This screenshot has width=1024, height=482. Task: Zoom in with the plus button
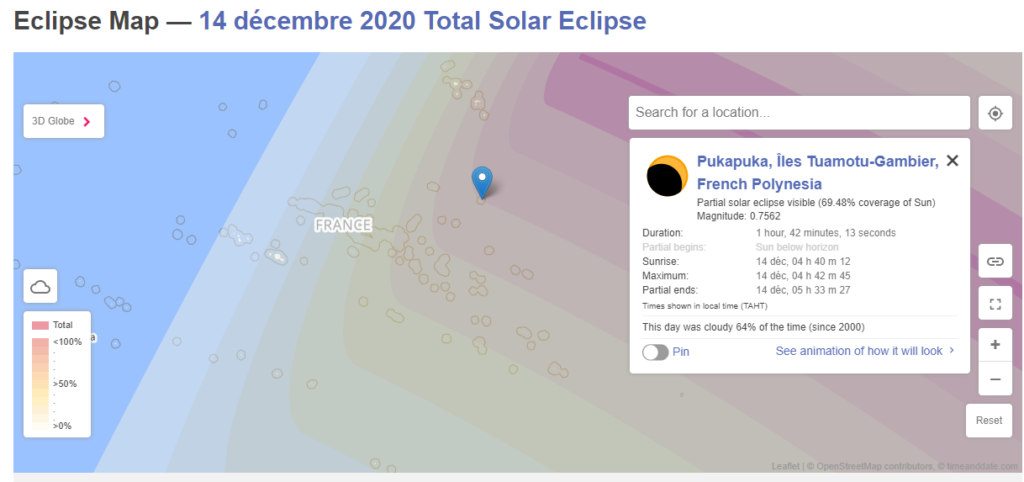[995, 345]
